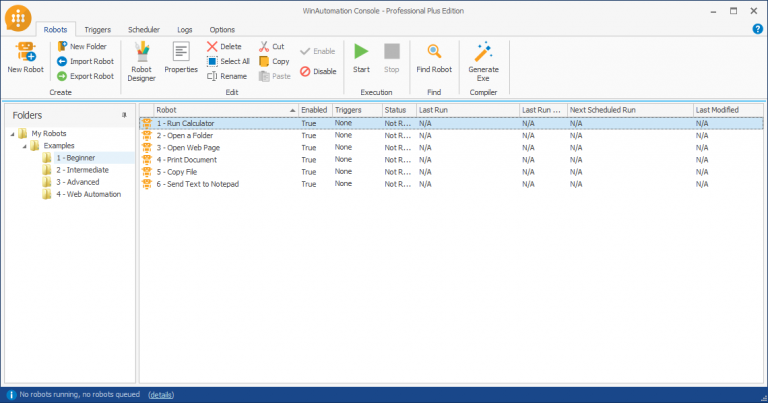The height and width of the screenshot is (403, 768).
Task: Create a New Robot
Action: pos(25,58)
